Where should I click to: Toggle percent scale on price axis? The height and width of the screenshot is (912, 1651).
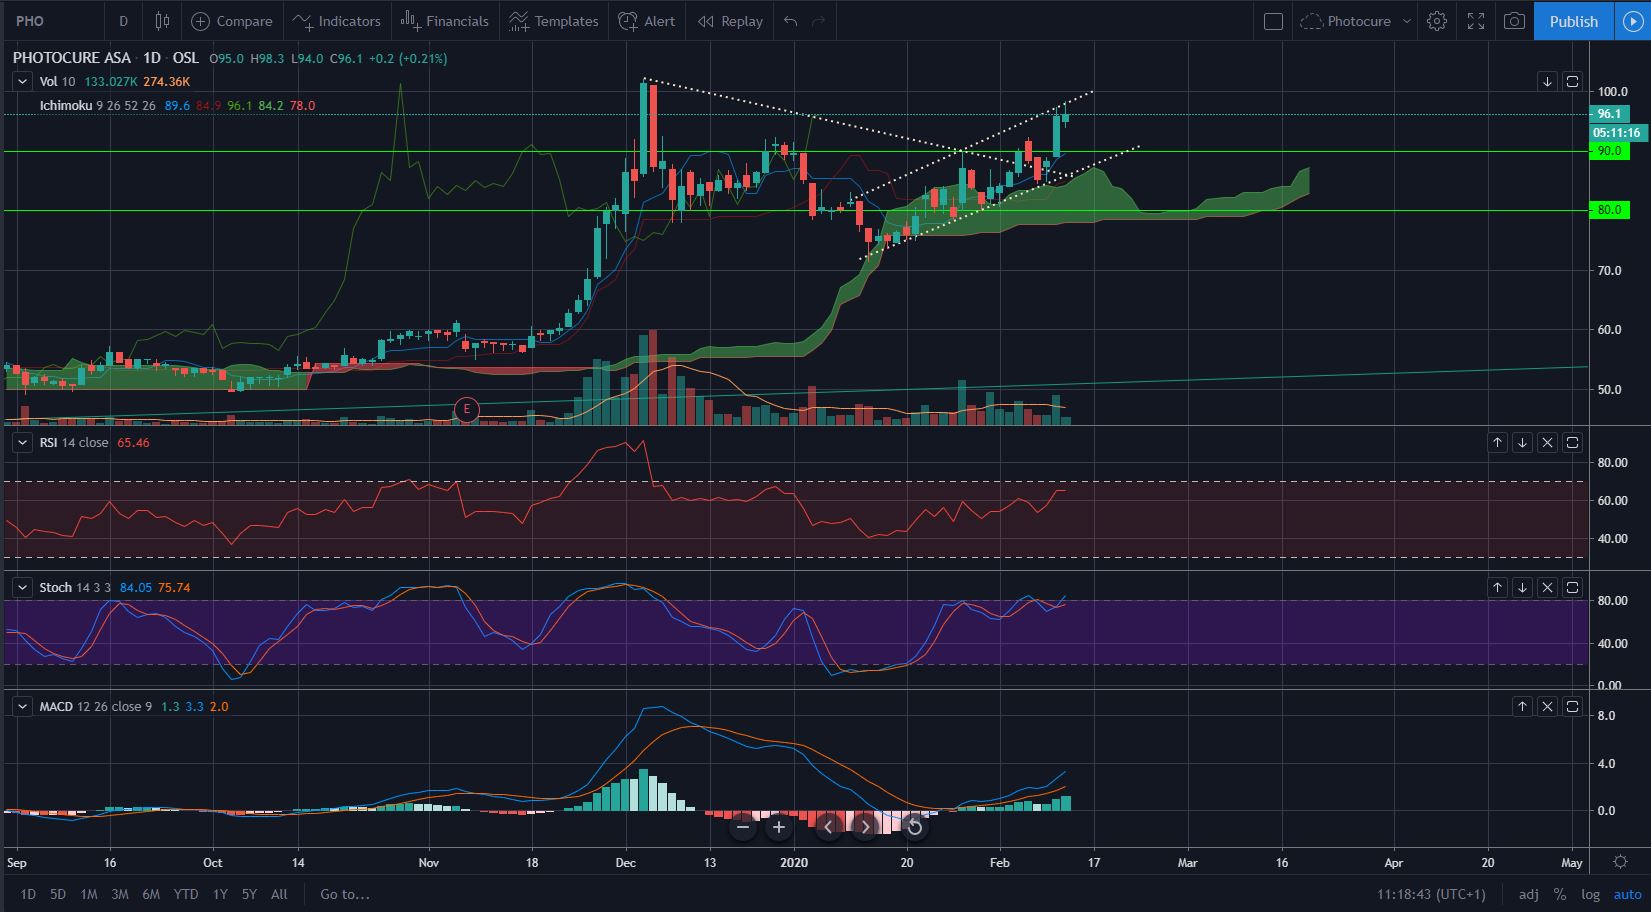pyautogui.click(x=1559, y=894)
